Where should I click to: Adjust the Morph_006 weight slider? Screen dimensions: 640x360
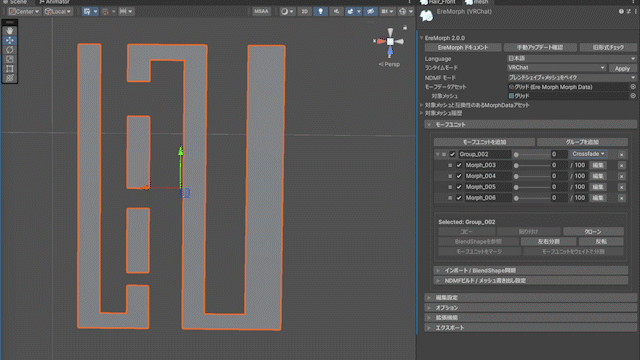(x=532, y=198)
